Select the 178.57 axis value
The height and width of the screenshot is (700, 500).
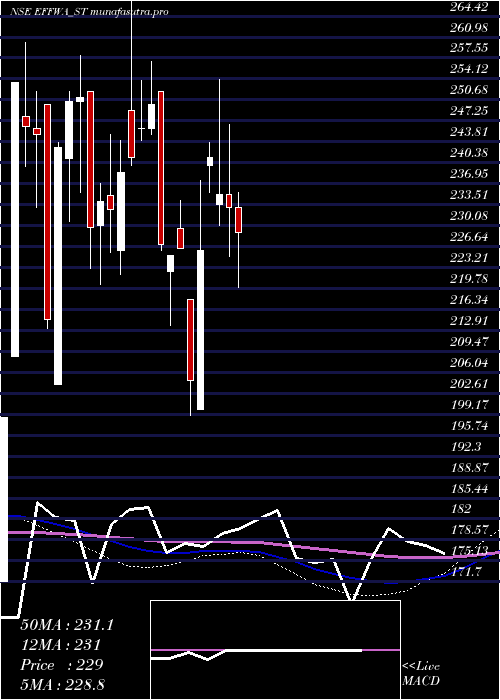point(468,530)
